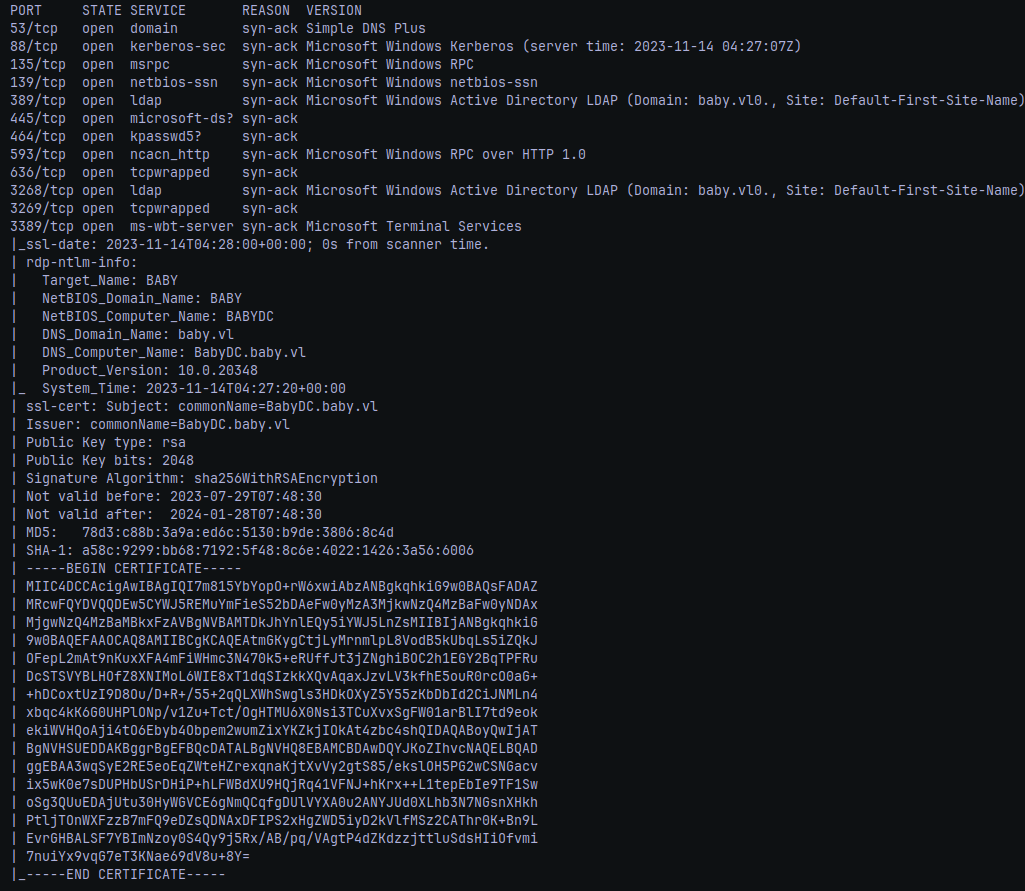Click the 53/tcp domain port line

click(x=218, y=29)
